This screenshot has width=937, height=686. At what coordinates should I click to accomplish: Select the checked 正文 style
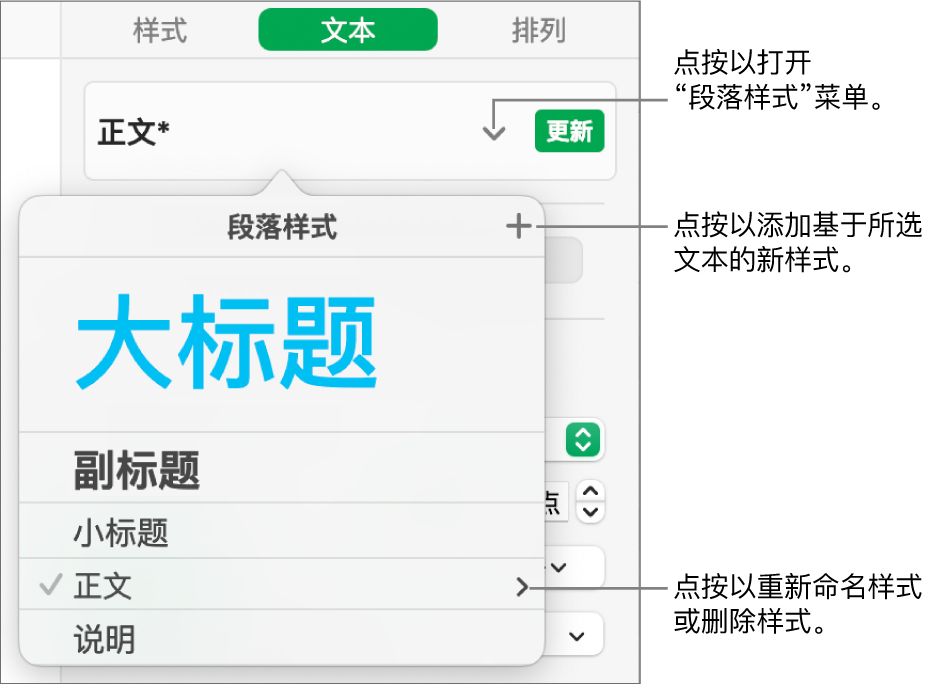[281, 584]
